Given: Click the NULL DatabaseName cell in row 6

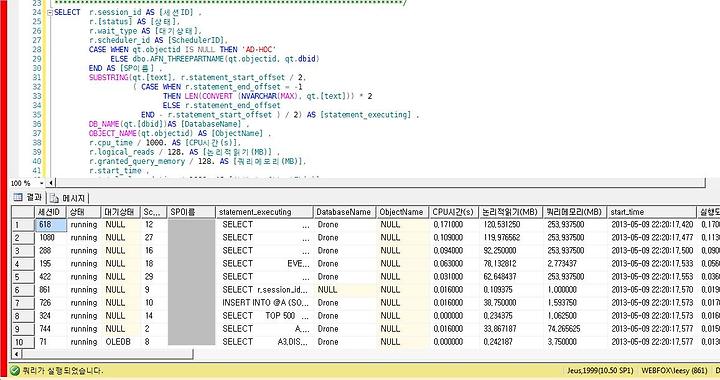Looking at the screenshot, I should pyautogui.click(x=344, y=290).
